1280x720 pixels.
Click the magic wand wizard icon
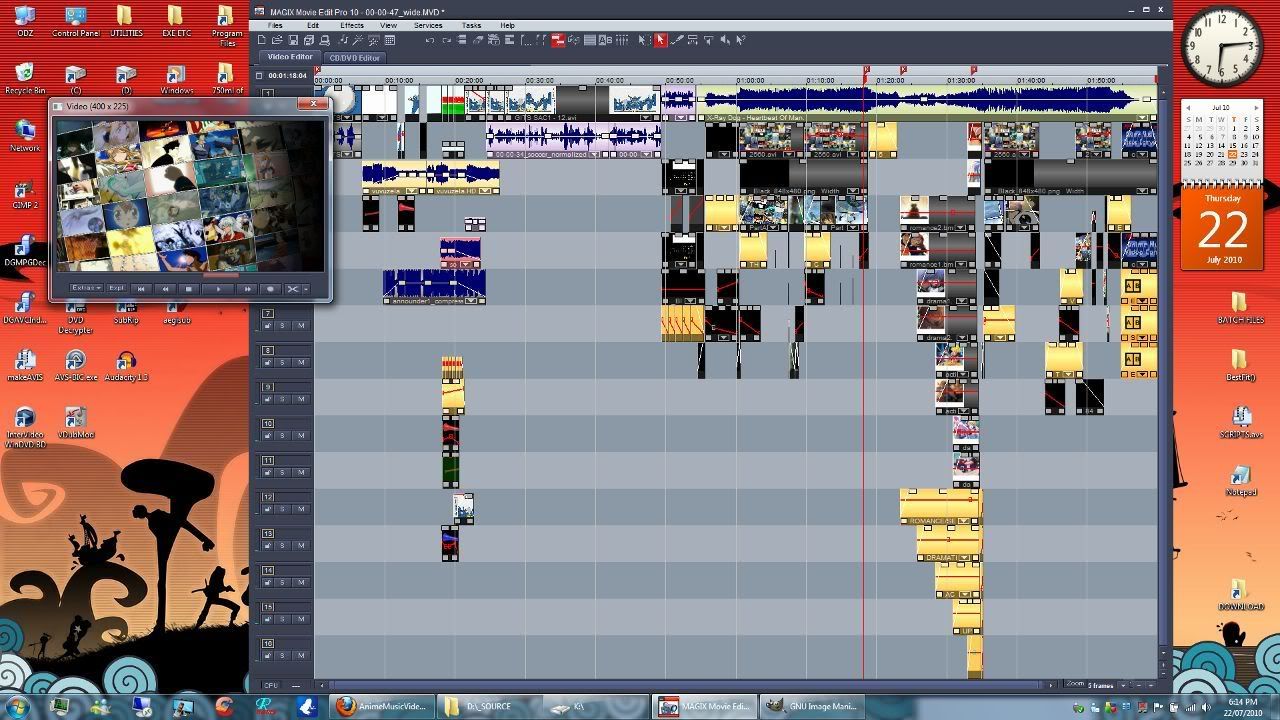(357, 40)
